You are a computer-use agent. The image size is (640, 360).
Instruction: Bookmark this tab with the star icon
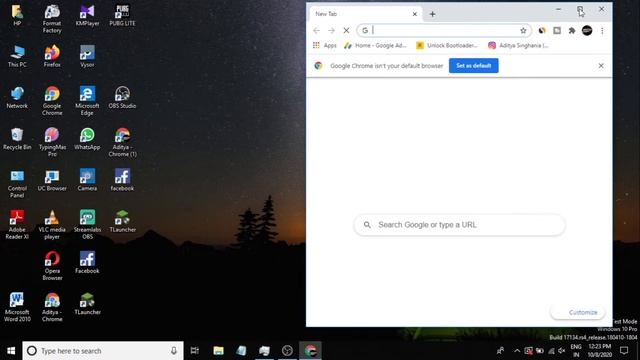click(x=523, y=31)
